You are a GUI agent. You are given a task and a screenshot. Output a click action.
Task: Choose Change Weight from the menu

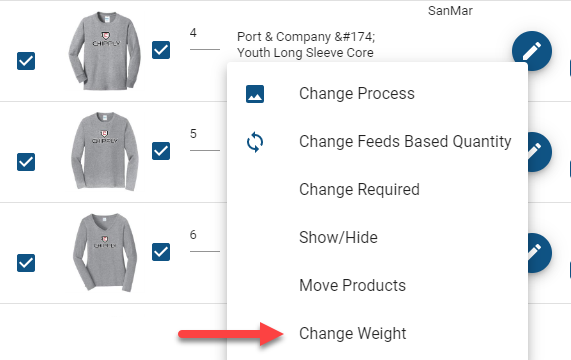[x=377, y=333]
